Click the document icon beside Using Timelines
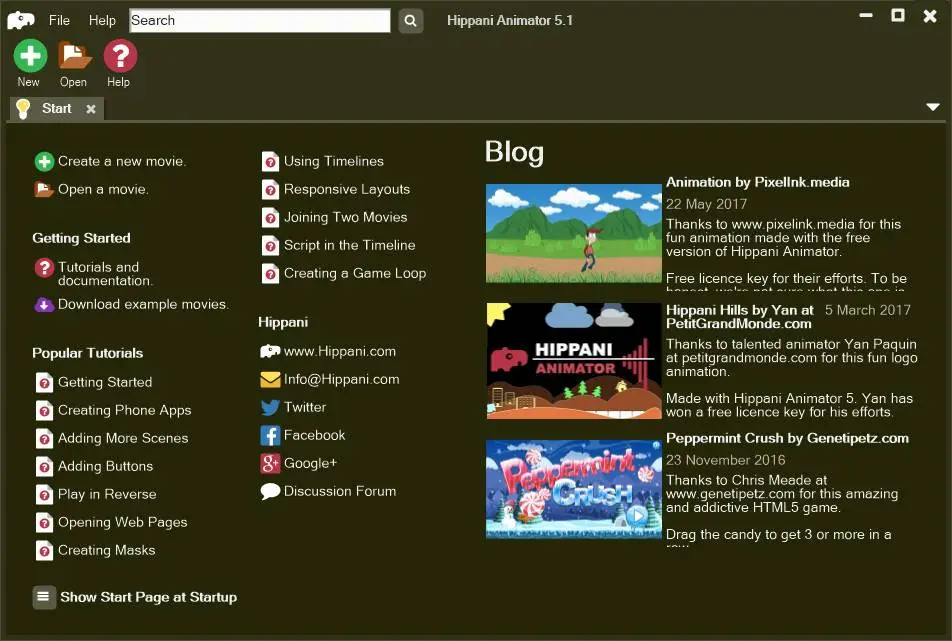Image resolution: width=952 pixels, height=641 pixels. [270, 161]
